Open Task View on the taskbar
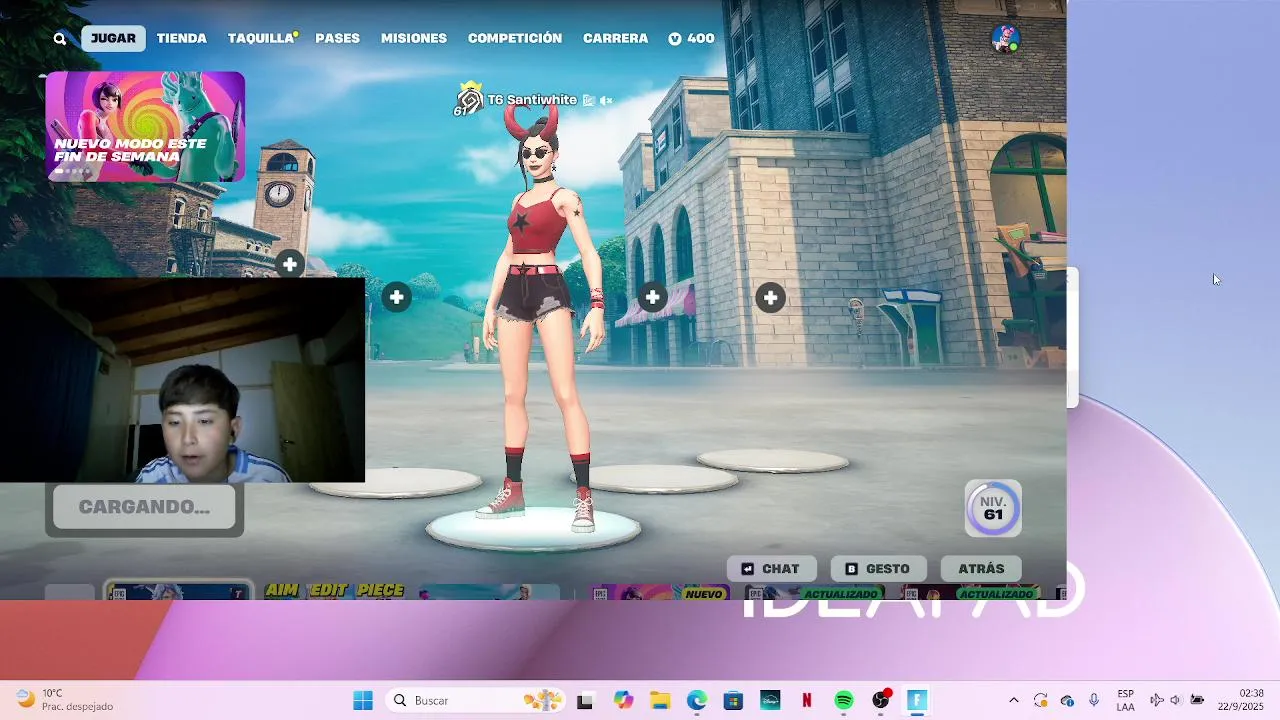The width and height of the screenshot is (1280, 720). point(585,701)
